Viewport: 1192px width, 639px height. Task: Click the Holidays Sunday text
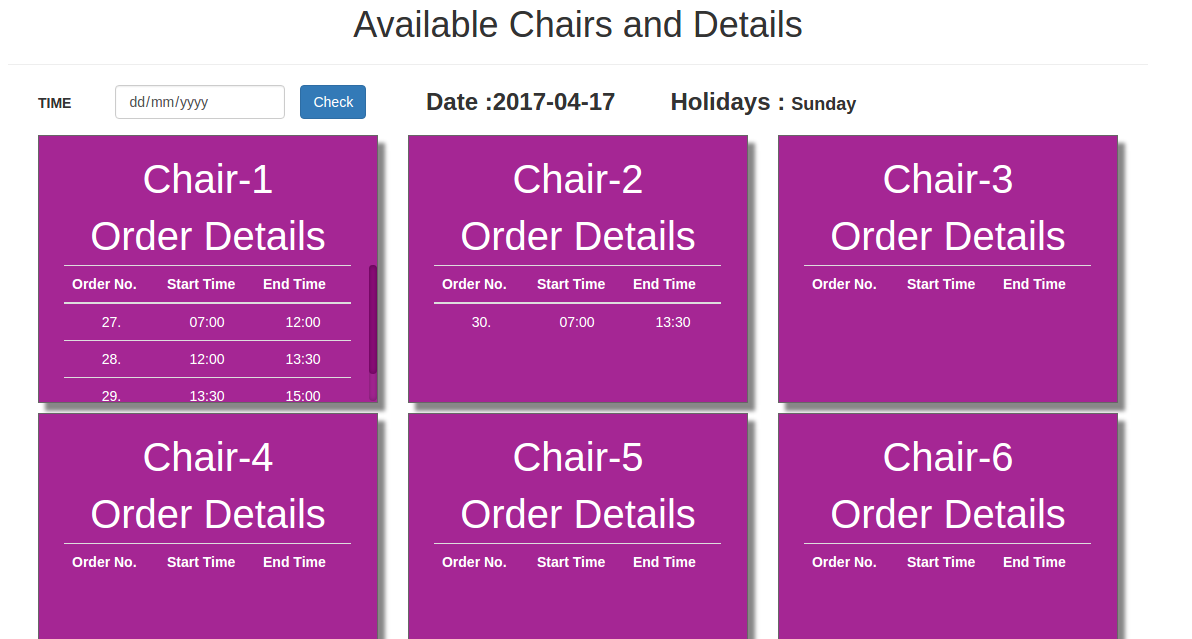click(x=763, y=103)
